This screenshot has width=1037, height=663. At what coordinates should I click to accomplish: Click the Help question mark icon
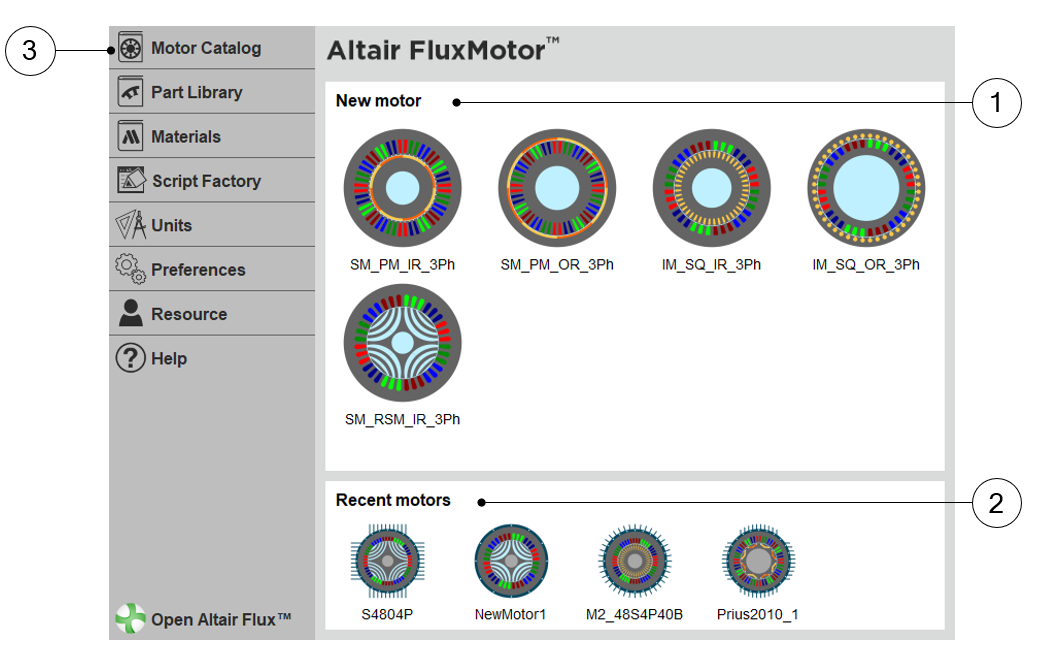tap(131, 358)
